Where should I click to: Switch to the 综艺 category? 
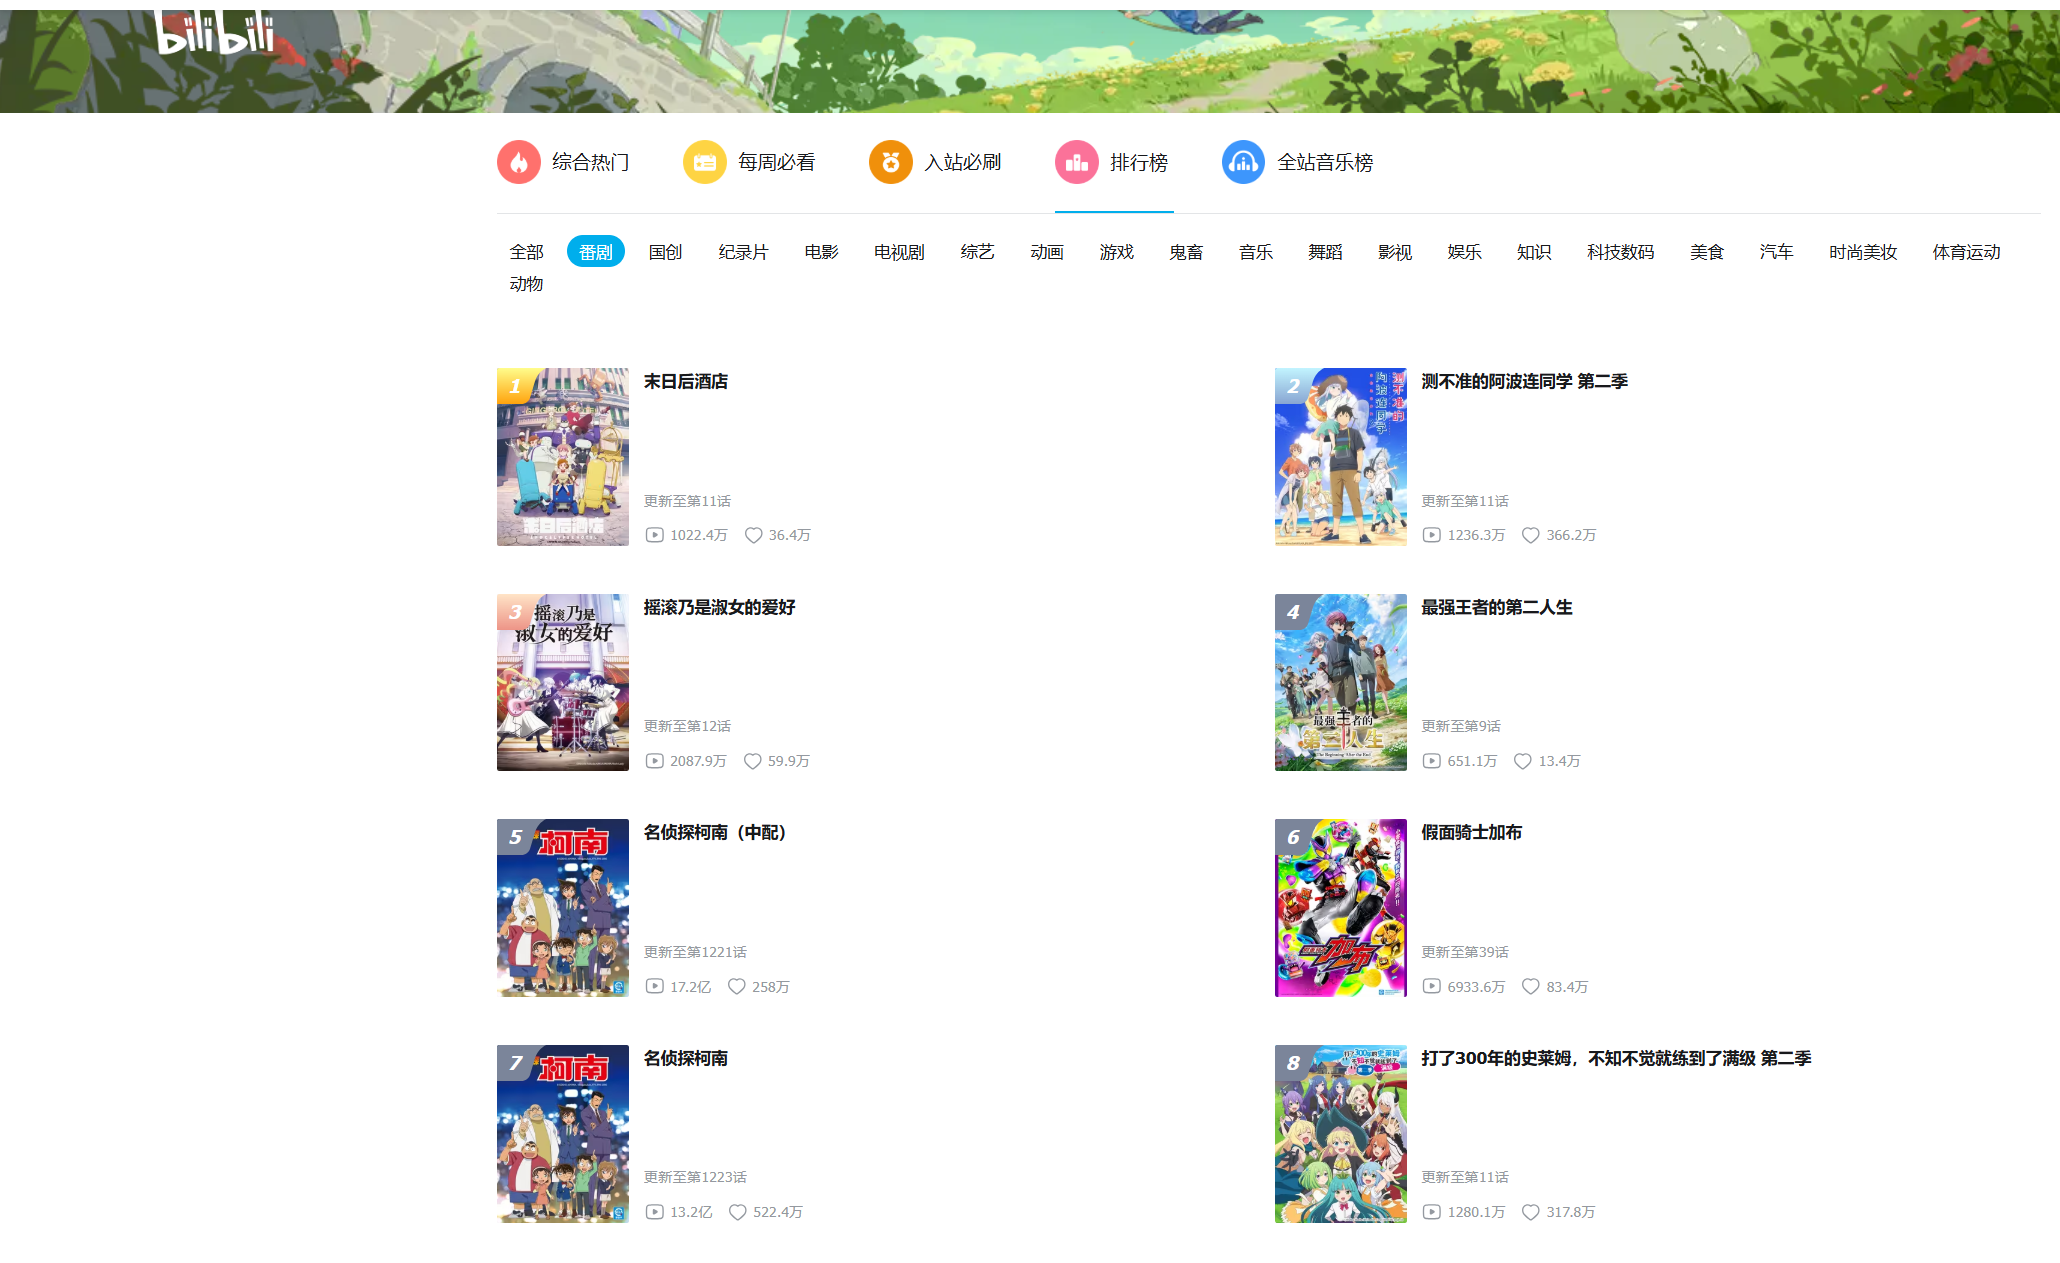coord(977,252)
